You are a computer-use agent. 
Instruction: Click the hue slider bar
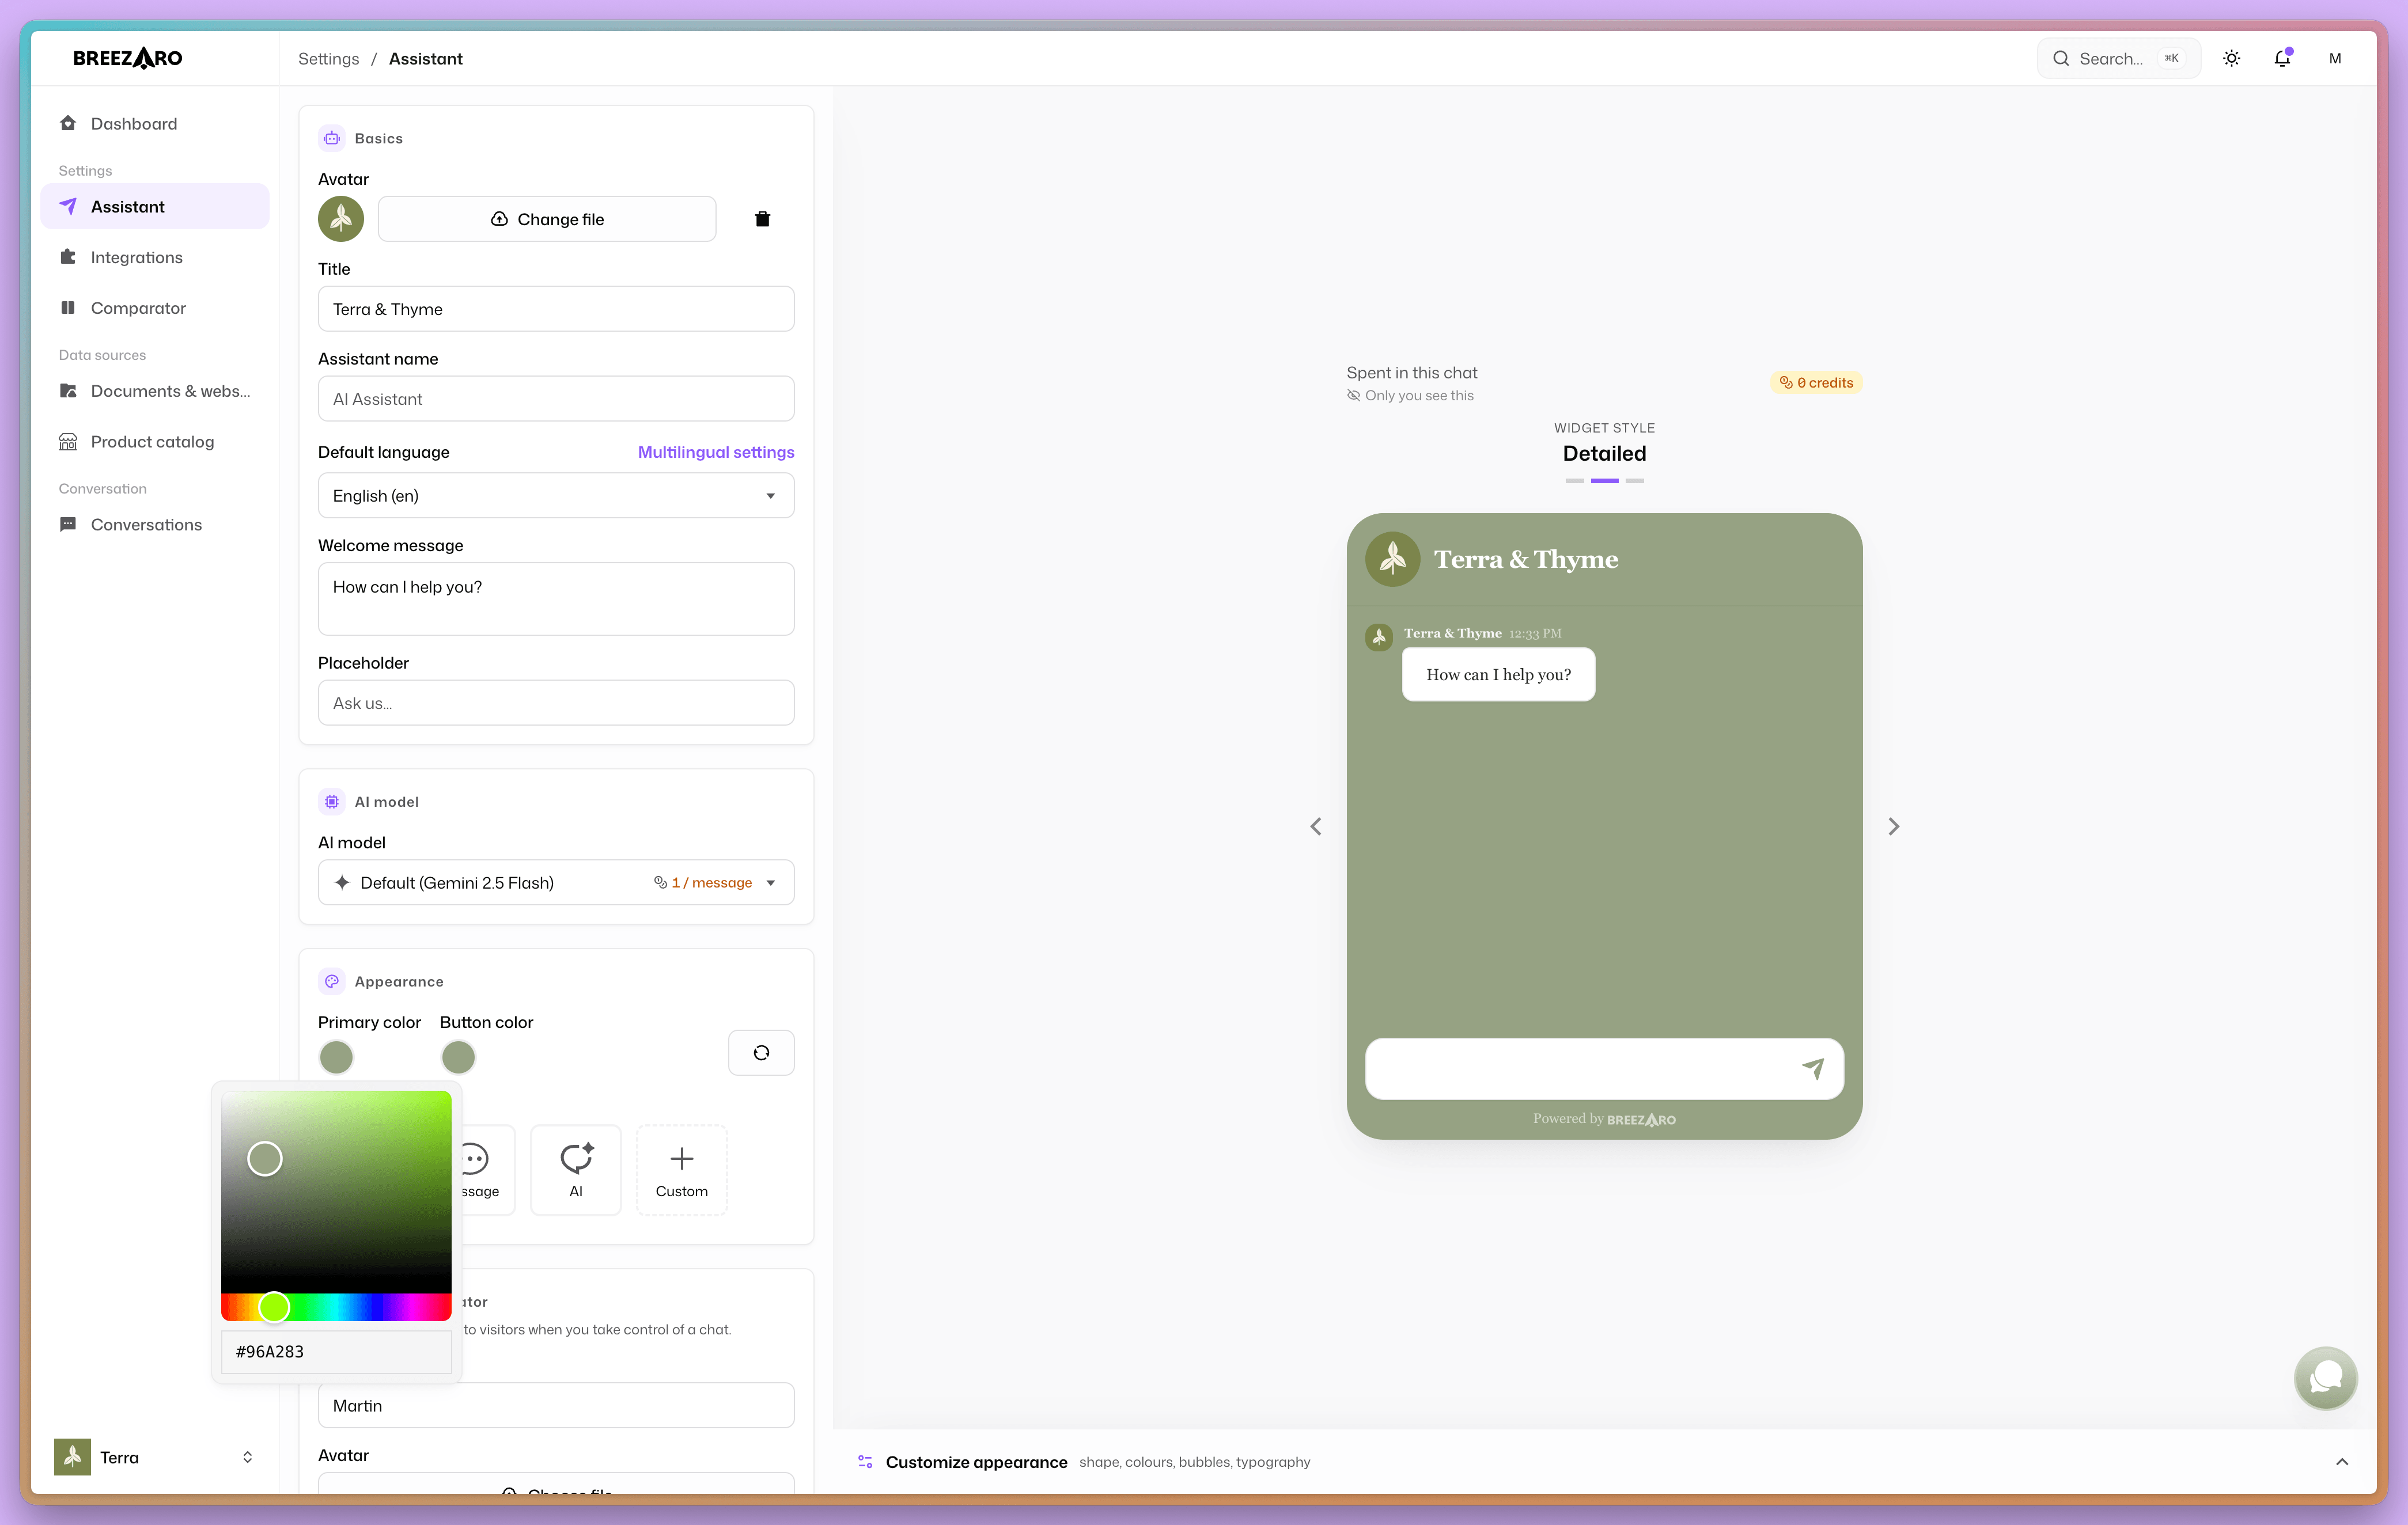(336, 1307)
